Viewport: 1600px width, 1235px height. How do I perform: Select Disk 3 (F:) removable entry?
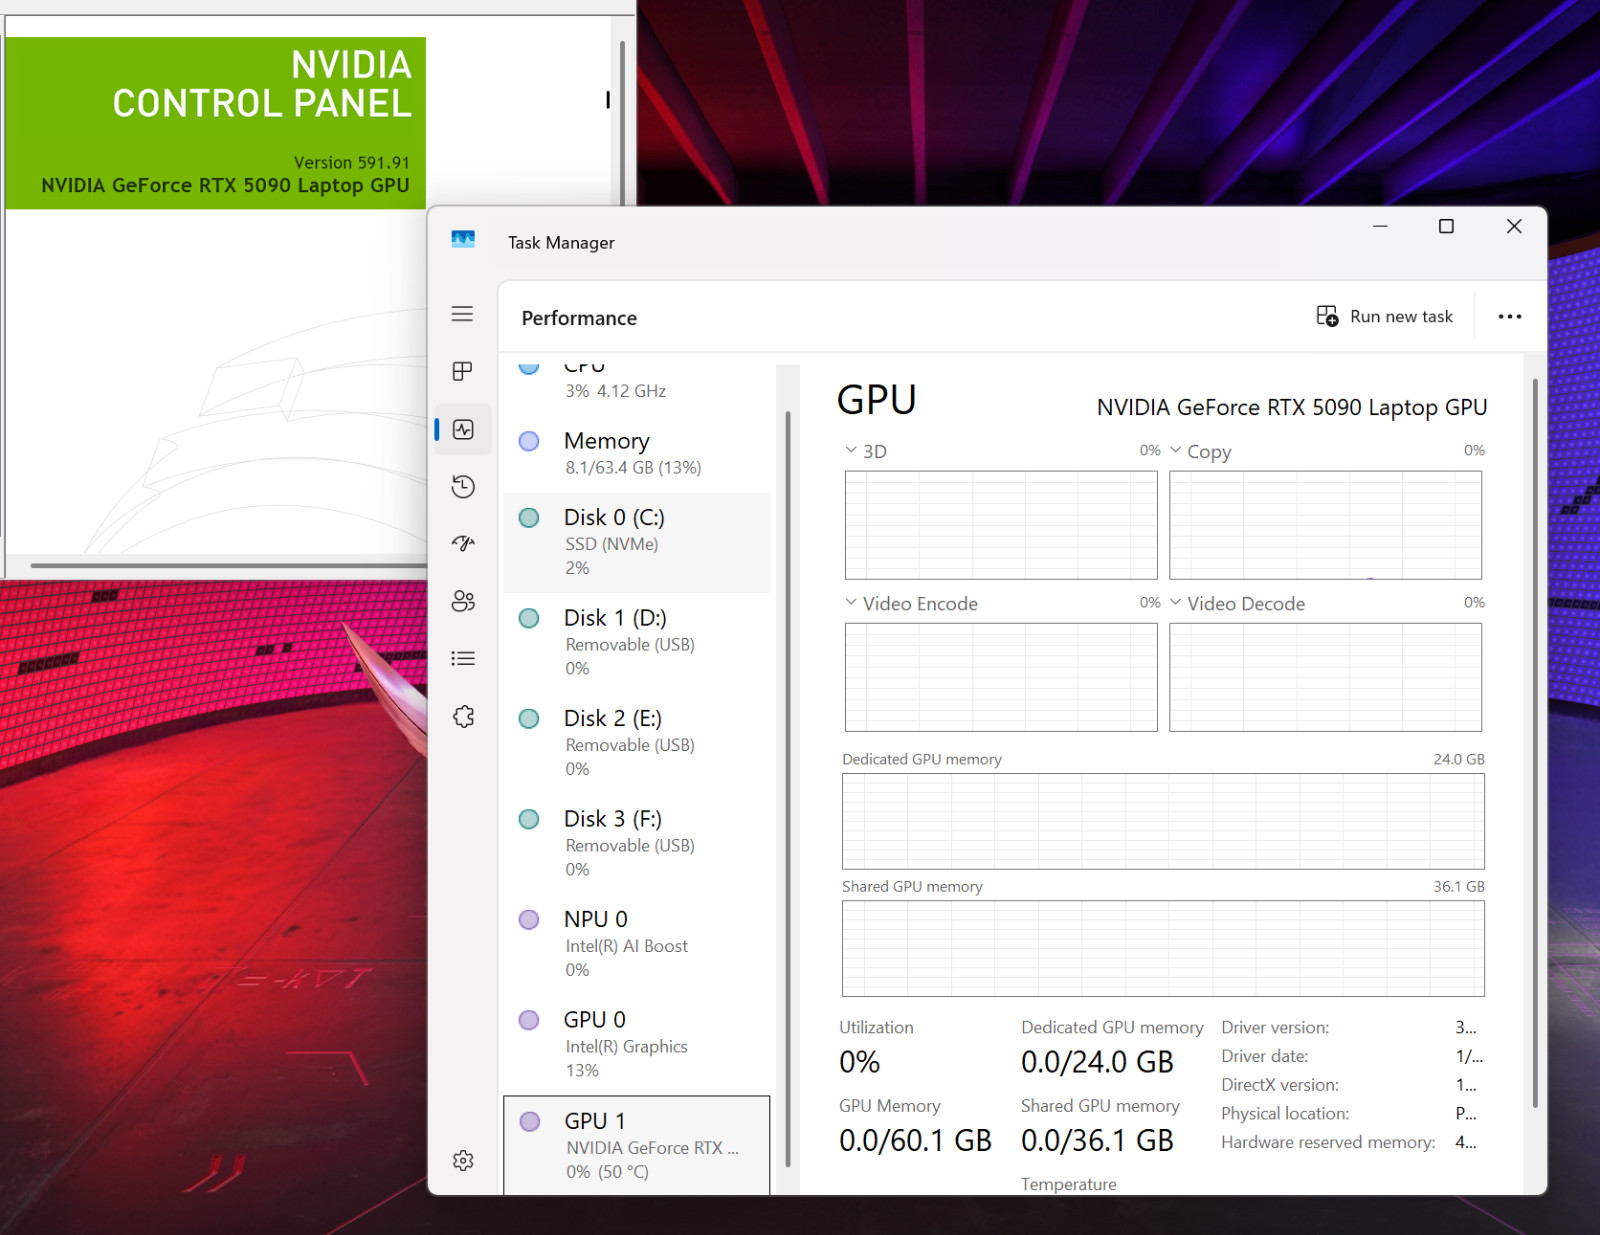point(637,843)
